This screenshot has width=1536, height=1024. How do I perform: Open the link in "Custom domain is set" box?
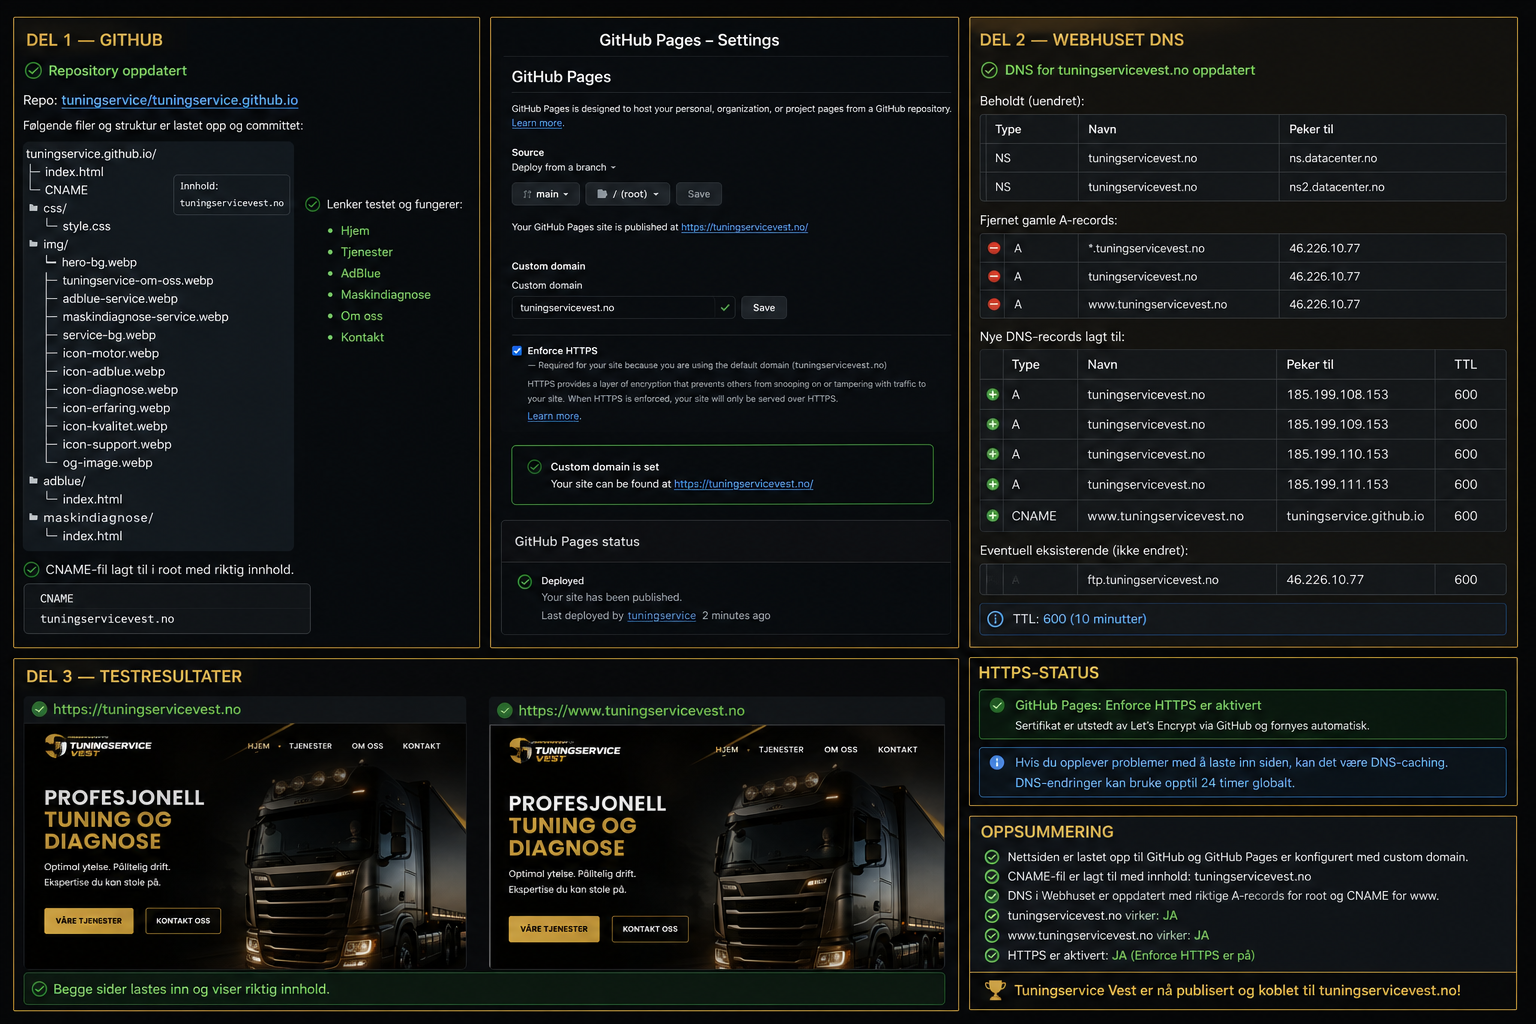click(x=744, y=484)
